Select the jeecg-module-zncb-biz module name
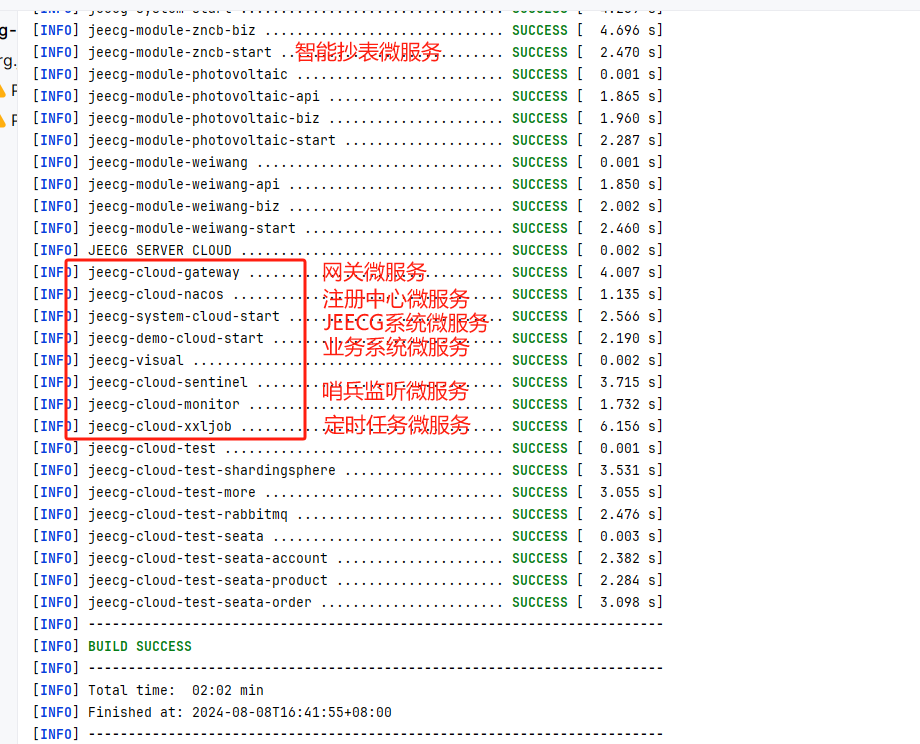 (171, 31)
